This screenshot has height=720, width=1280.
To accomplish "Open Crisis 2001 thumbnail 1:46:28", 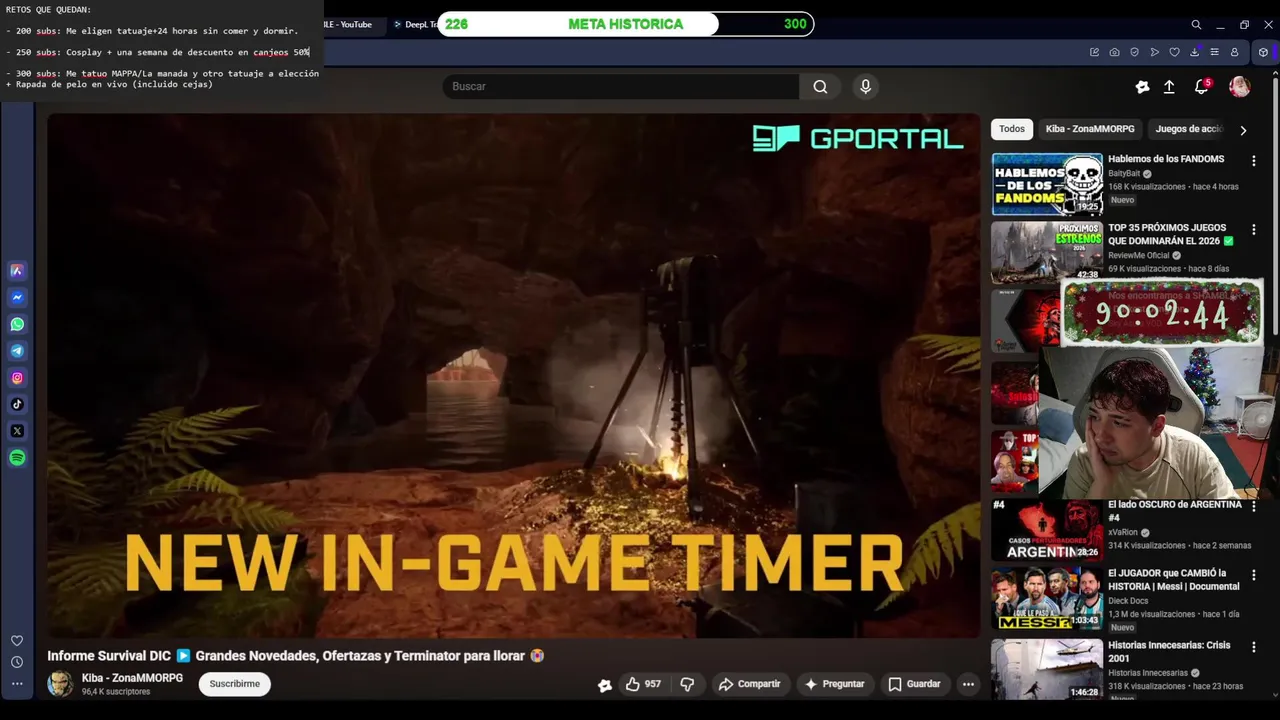I will pos(1047,668).
